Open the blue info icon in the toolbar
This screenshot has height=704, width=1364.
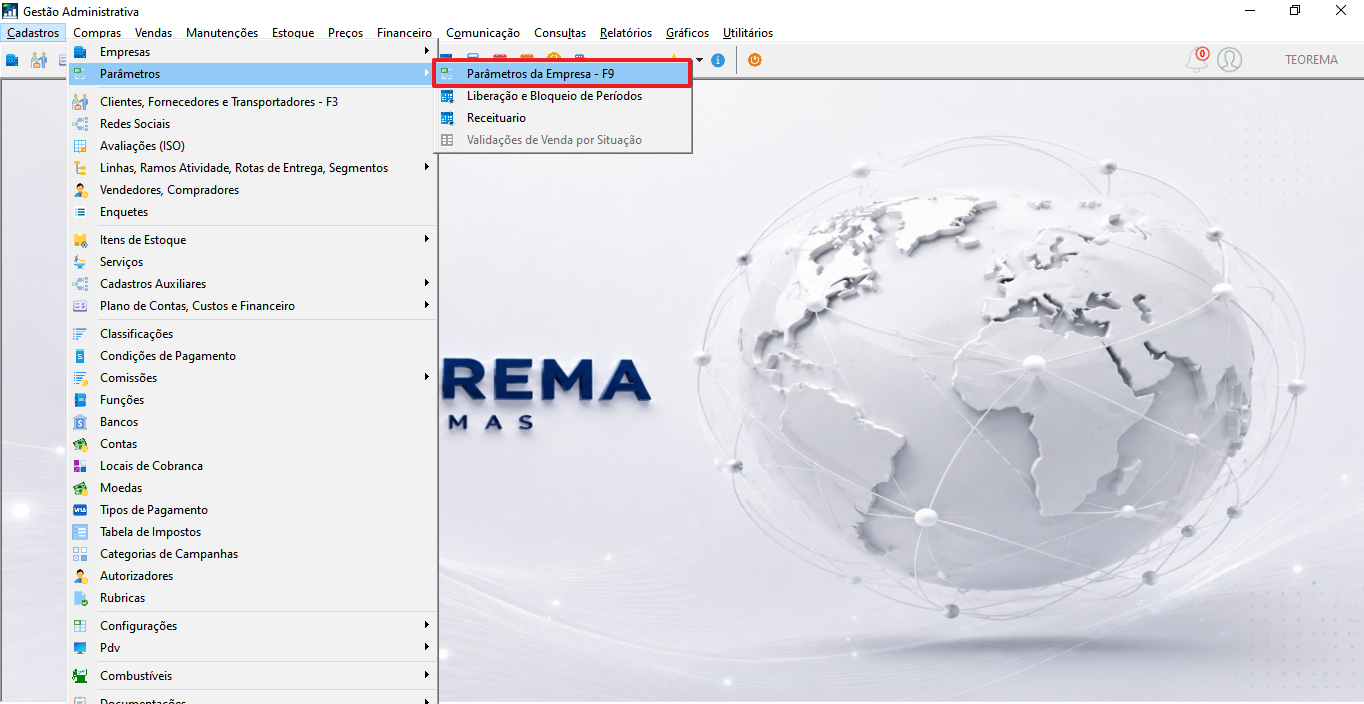718,60
